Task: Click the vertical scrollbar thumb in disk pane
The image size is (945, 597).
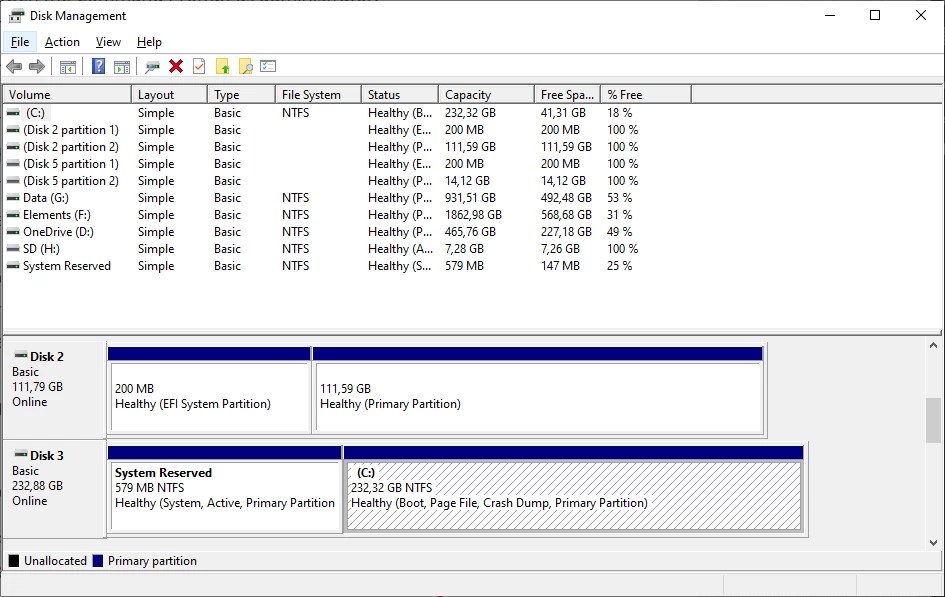Action: (933, 420)
